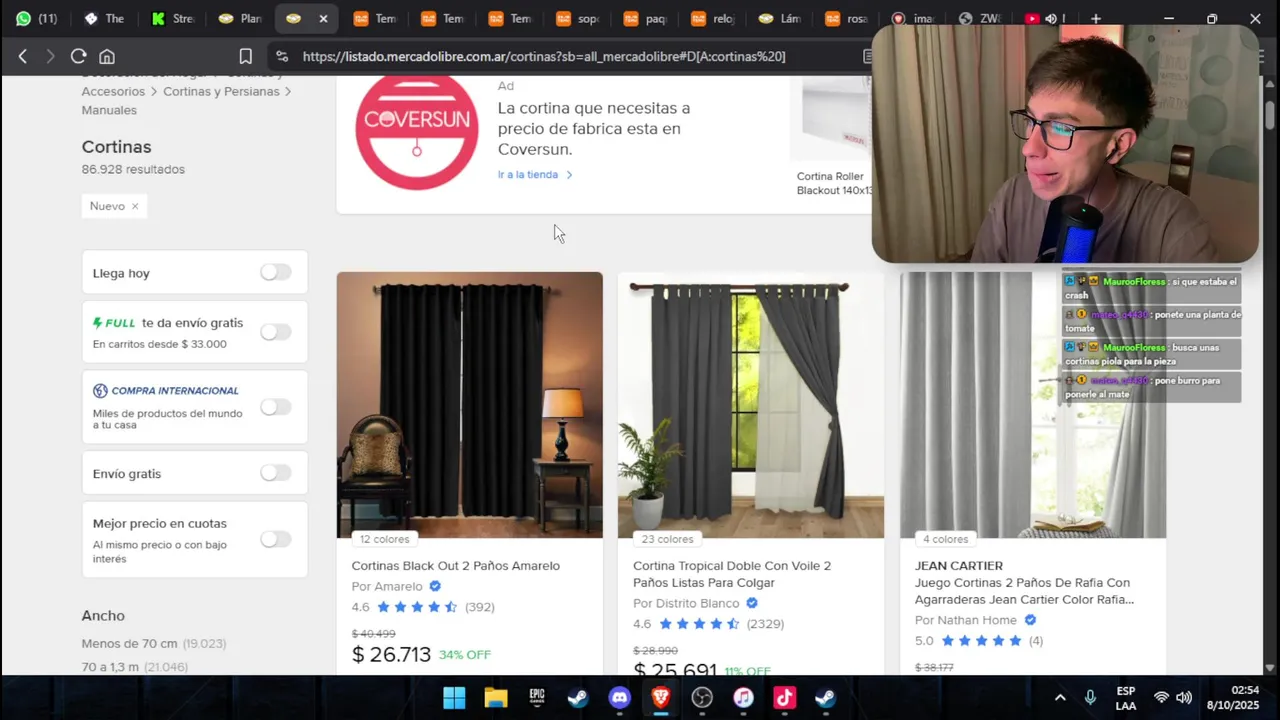Follow the 'Ir a la tienda' link

pyautogui.click(x=535, y=175)
